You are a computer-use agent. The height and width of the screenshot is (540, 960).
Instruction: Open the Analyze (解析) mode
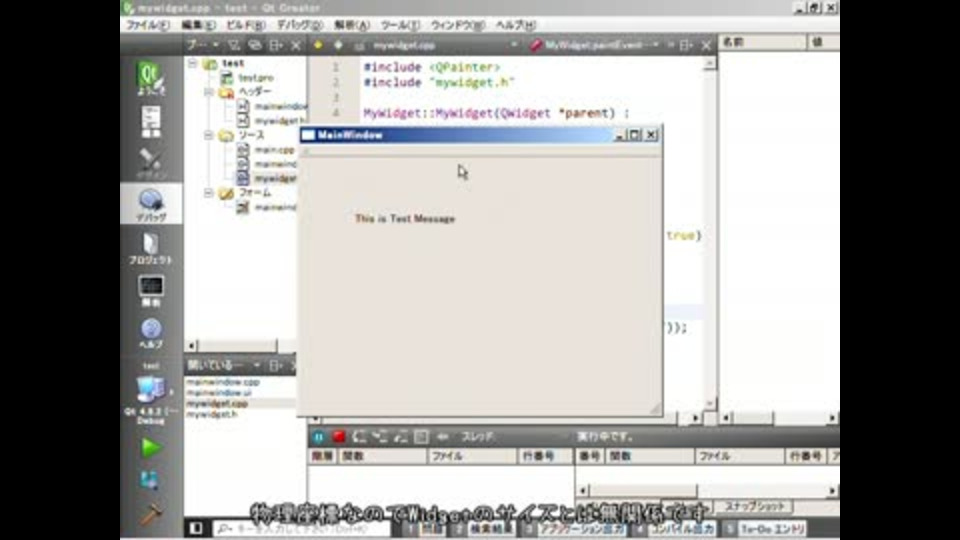[x=151, y=291]
